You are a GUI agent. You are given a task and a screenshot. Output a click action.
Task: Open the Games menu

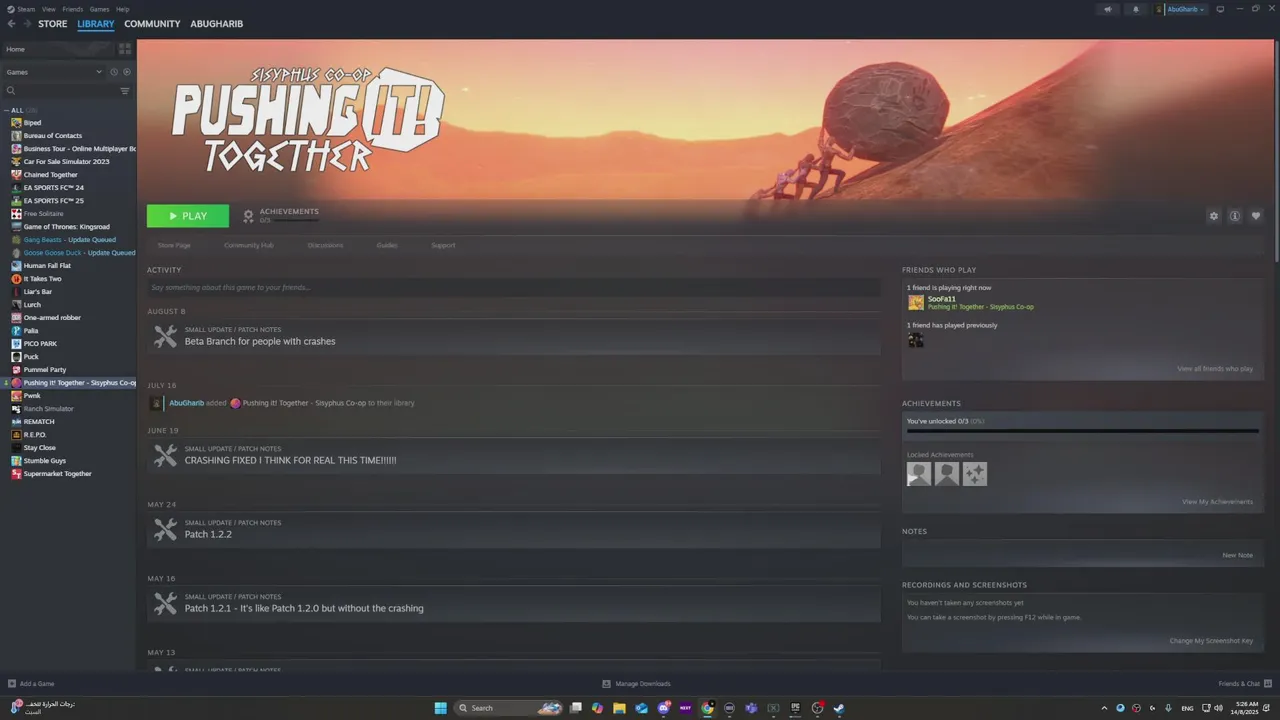point(99,9)
